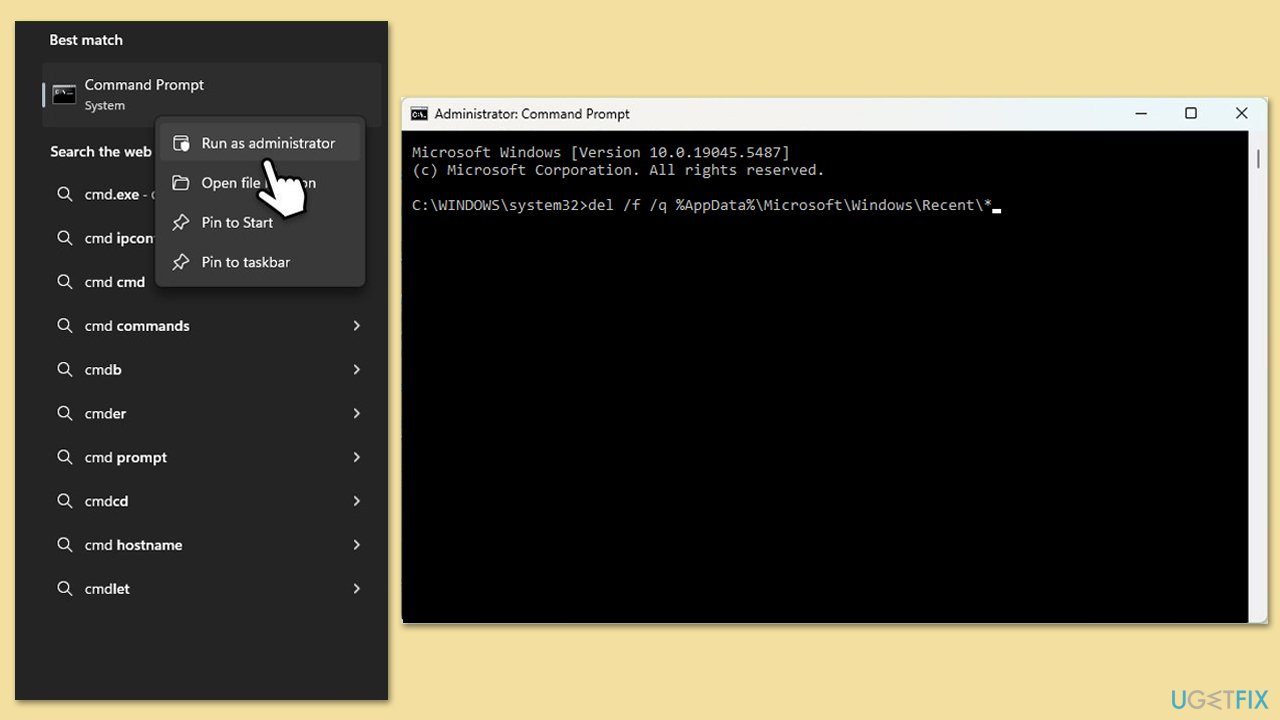
Task: Expand the cmdb suggestion arrow
Action: [x=357, y=370]
